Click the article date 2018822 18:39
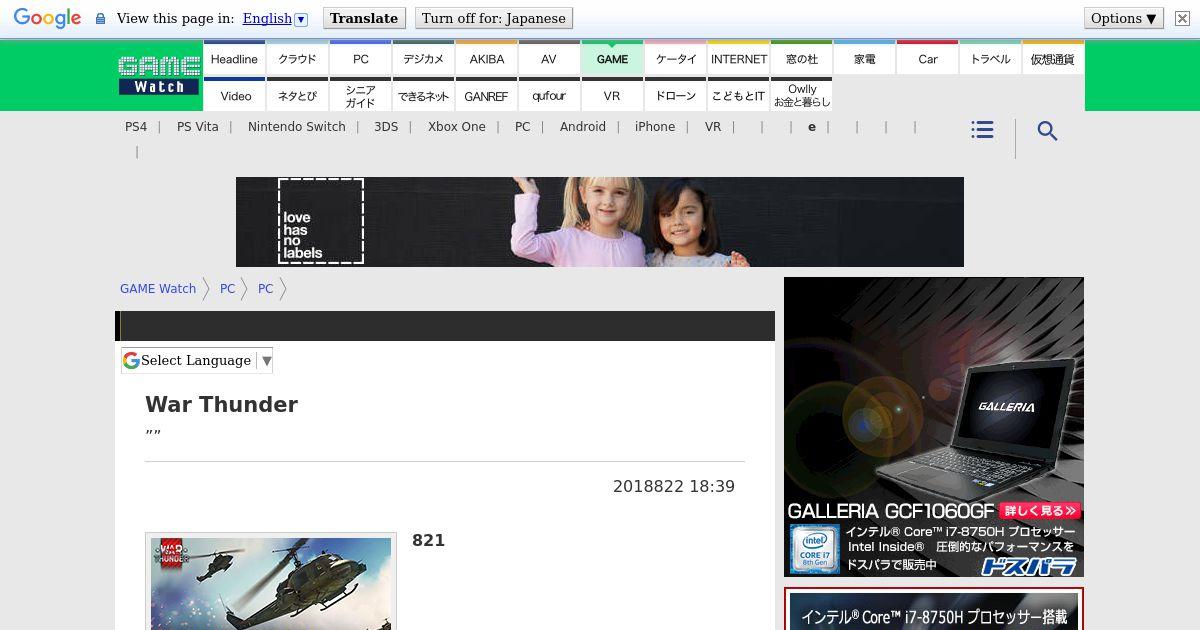The image size is (1200, 630). coord(674,487)
